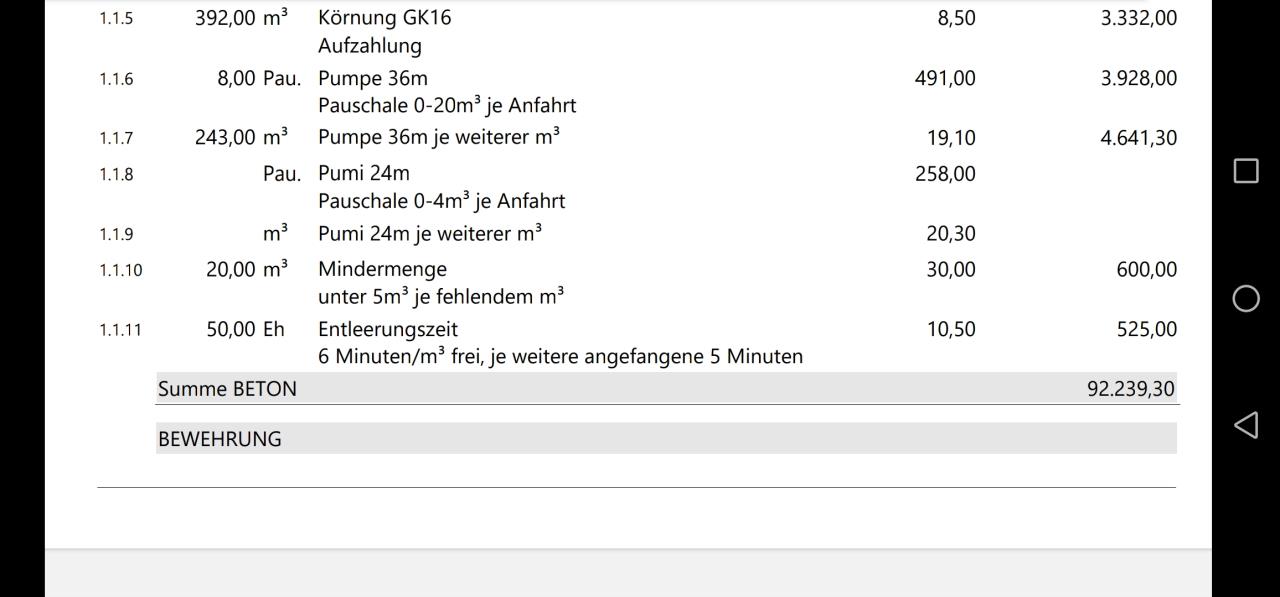Select row 1.1.5 Körnung GK16
The width and height of the screenshot is (1280, 597).
tap(385, 17)
